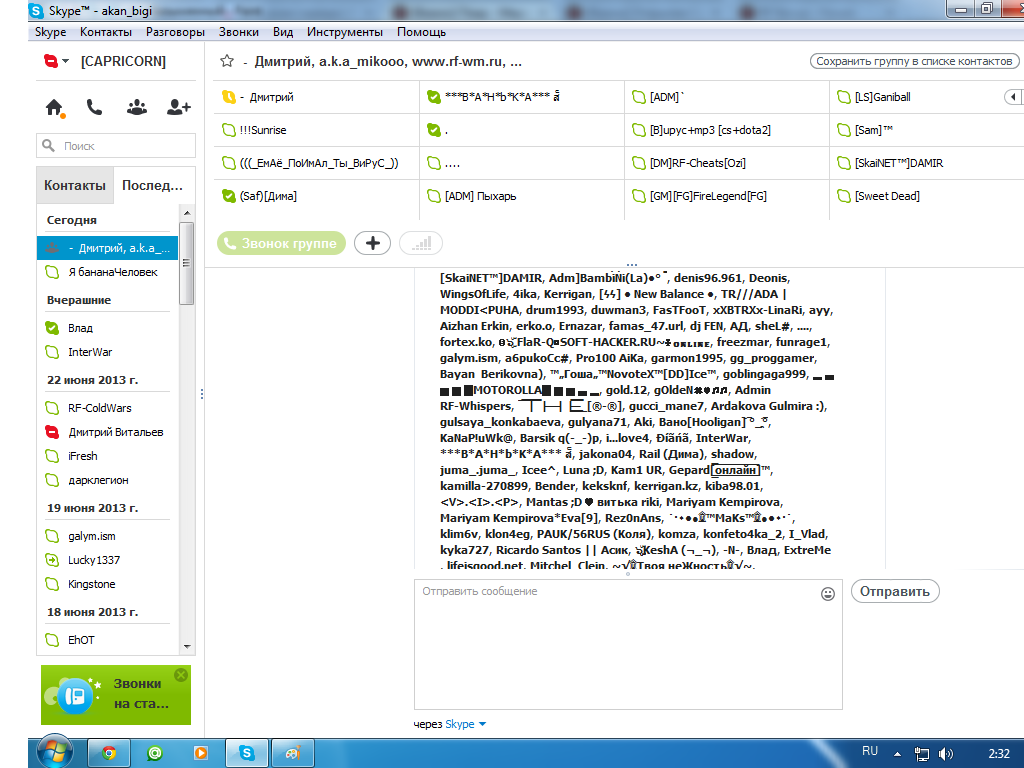Open status dropdown next to CAPRICORN
The height and width of the screenshot is (768, 1024).
tap(65, 61)
